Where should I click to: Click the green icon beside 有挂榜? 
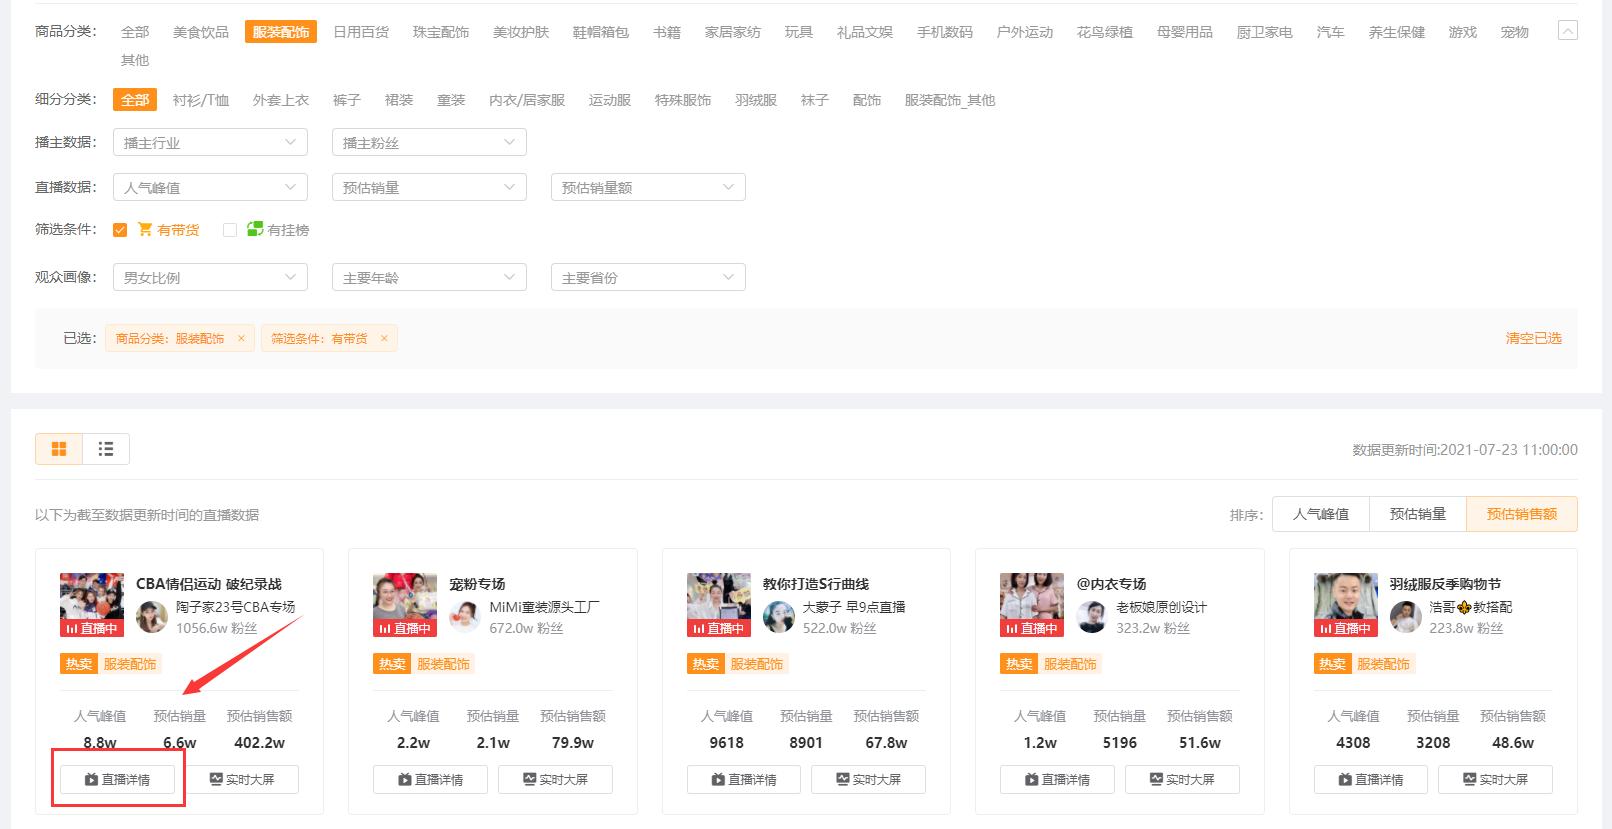click(255, 229)
